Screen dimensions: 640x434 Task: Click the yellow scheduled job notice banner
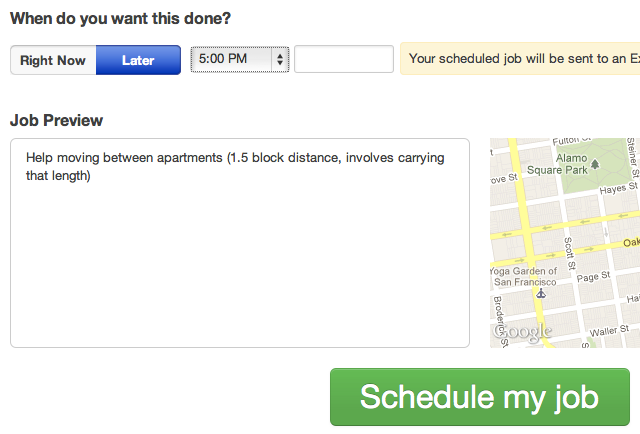click(520, 59)
